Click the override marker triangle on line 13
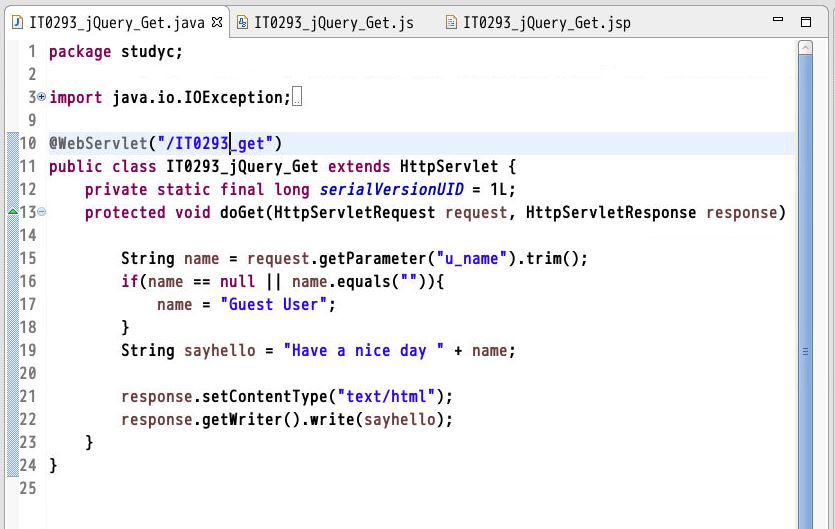Viewport: 835px width, 529px height. click(x=13, y=212)
